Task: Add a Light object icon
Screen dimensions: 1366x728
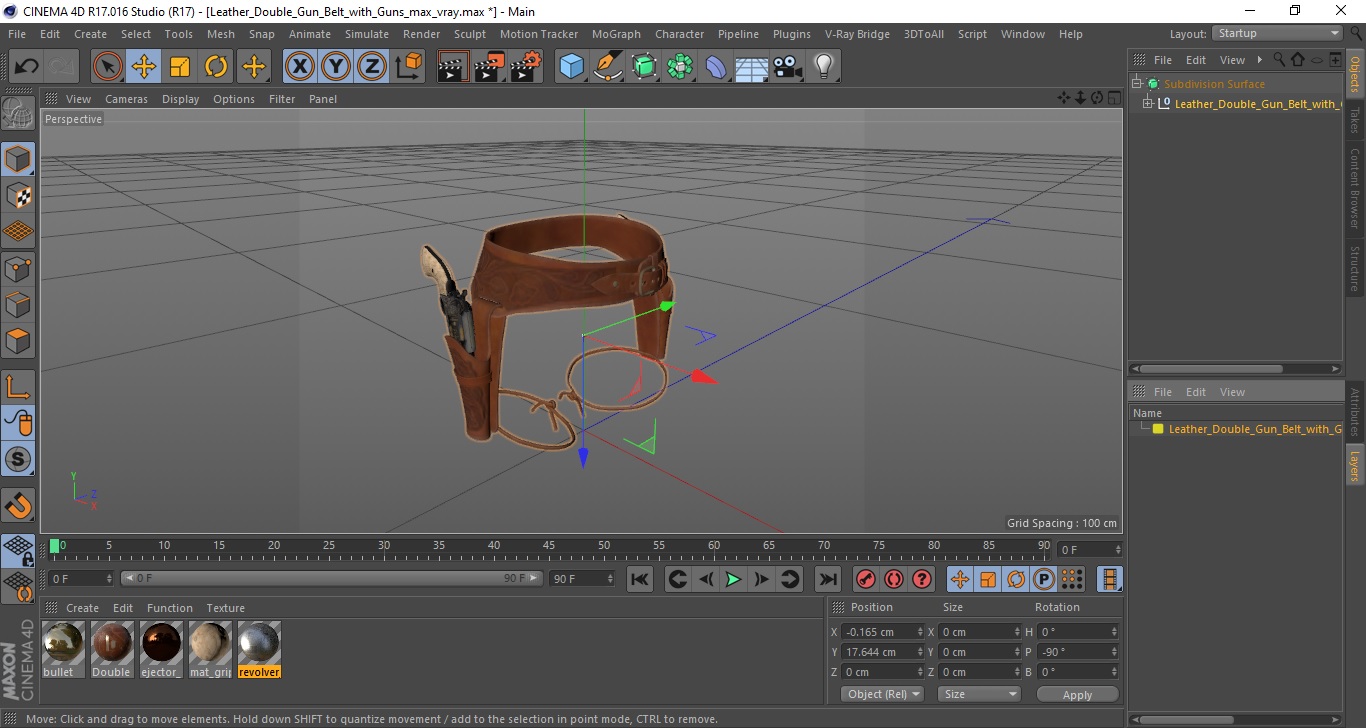Action: (824, 67)
